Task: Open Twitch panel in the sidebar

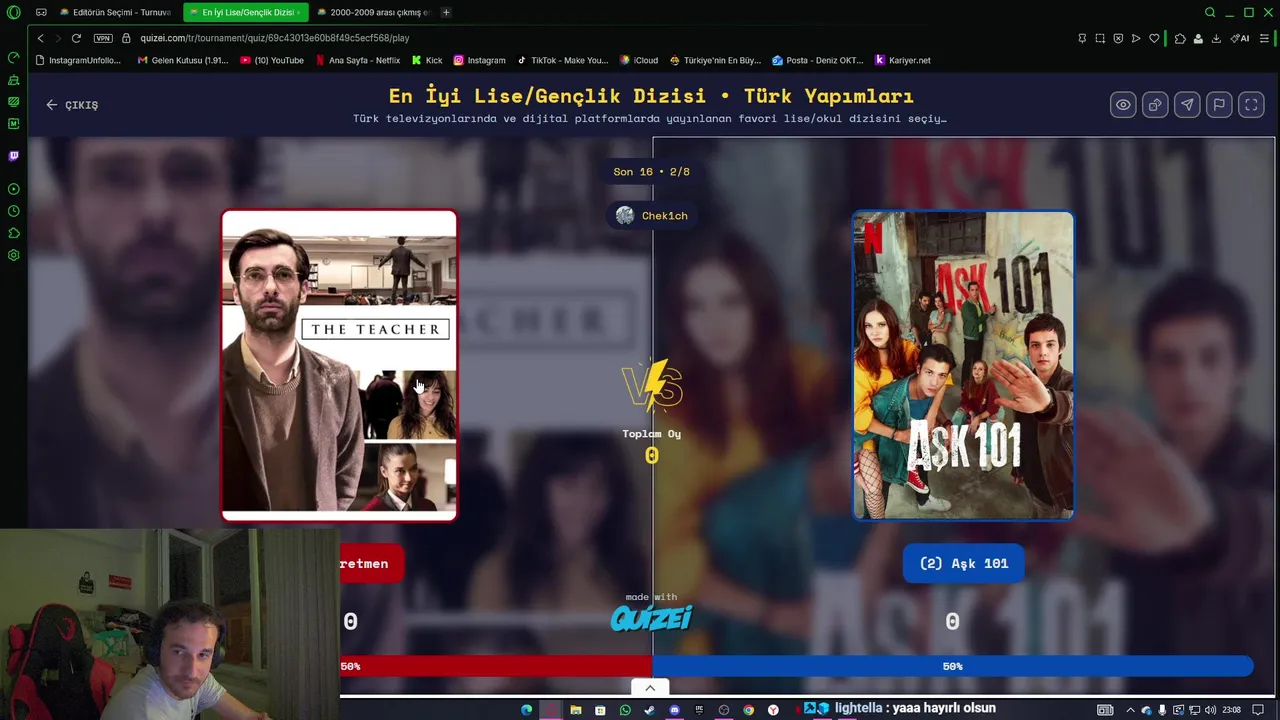Action: [x=13, y=156]
